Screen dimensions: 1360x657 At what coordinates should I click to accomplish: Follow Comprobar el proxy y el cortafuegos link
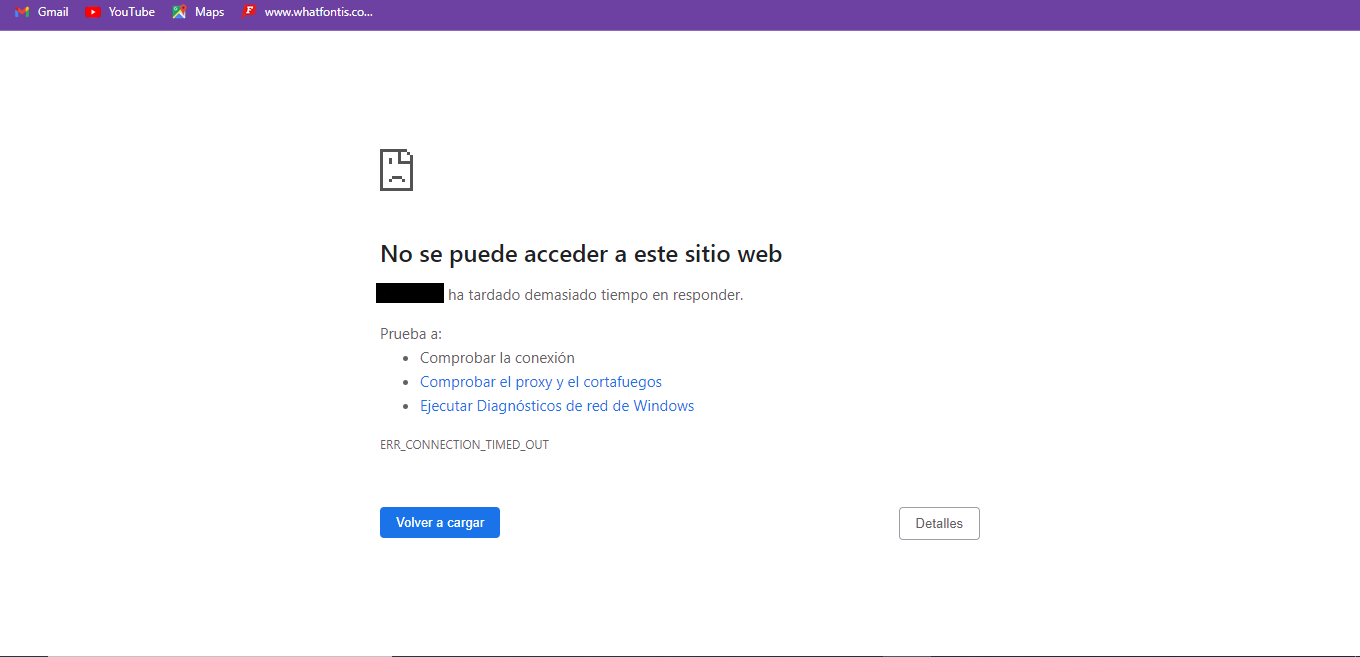tap(541, 382)
